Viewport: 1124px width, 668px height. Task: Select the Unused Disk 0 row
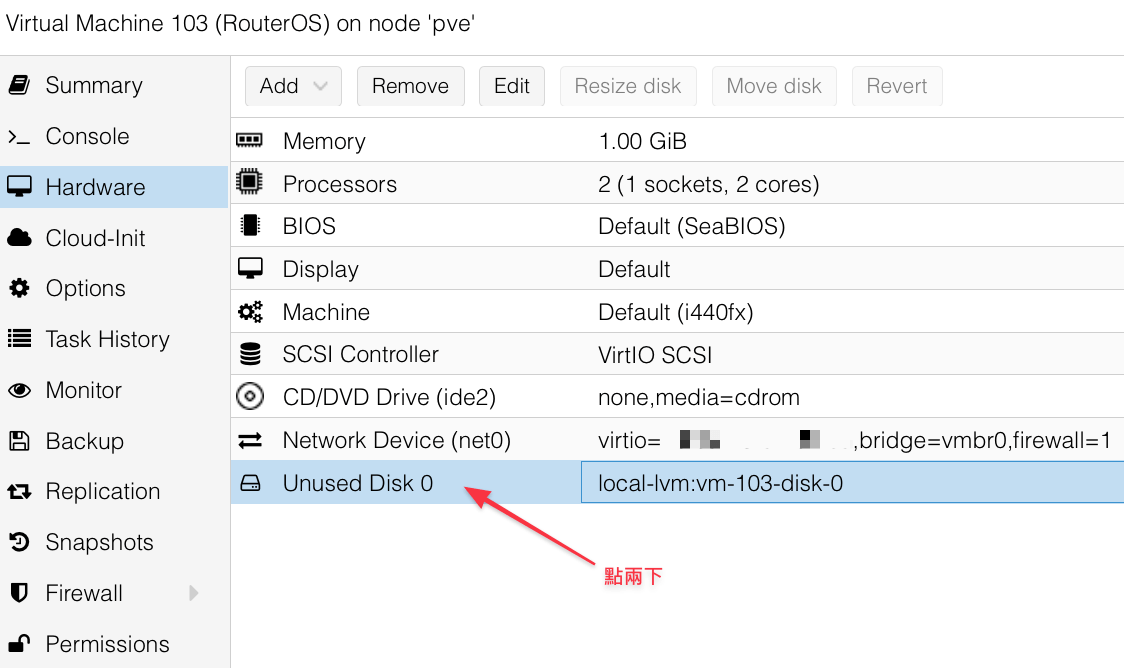pyautogui.click(x=677, y=482)
